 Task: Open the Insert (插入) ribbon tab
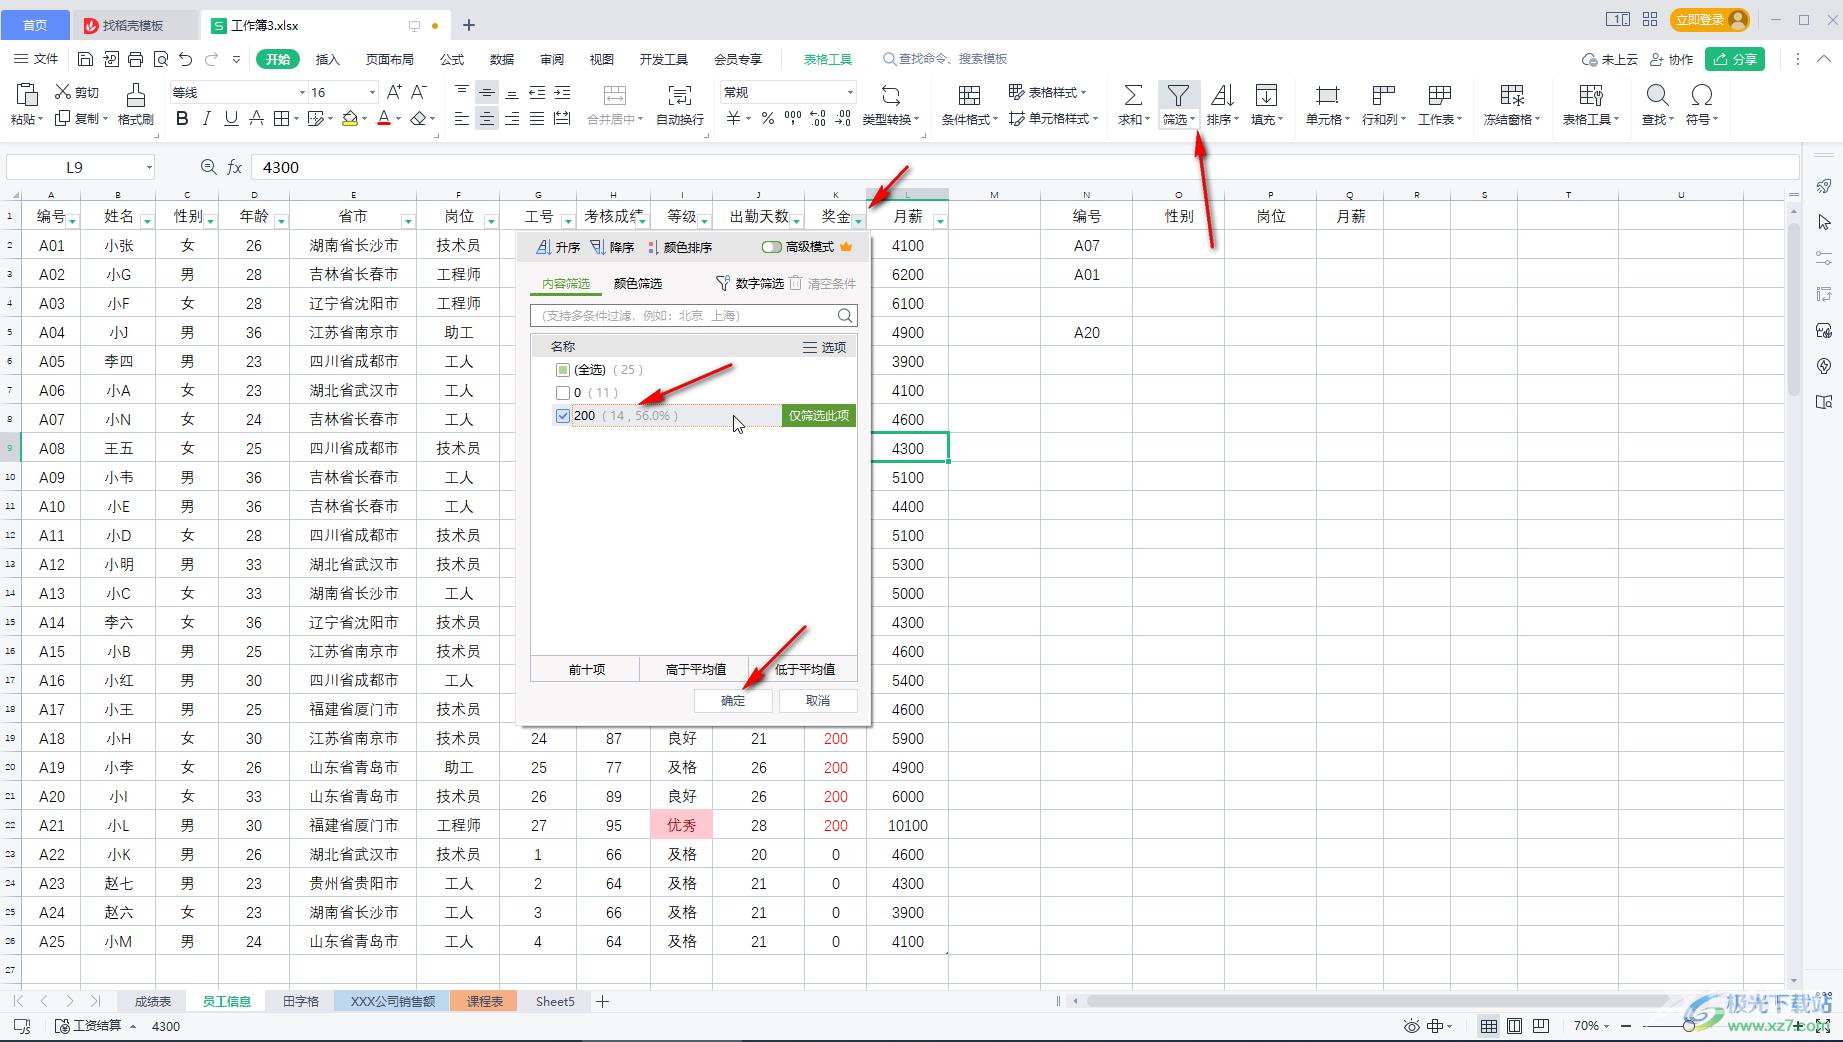click(328, 59)
